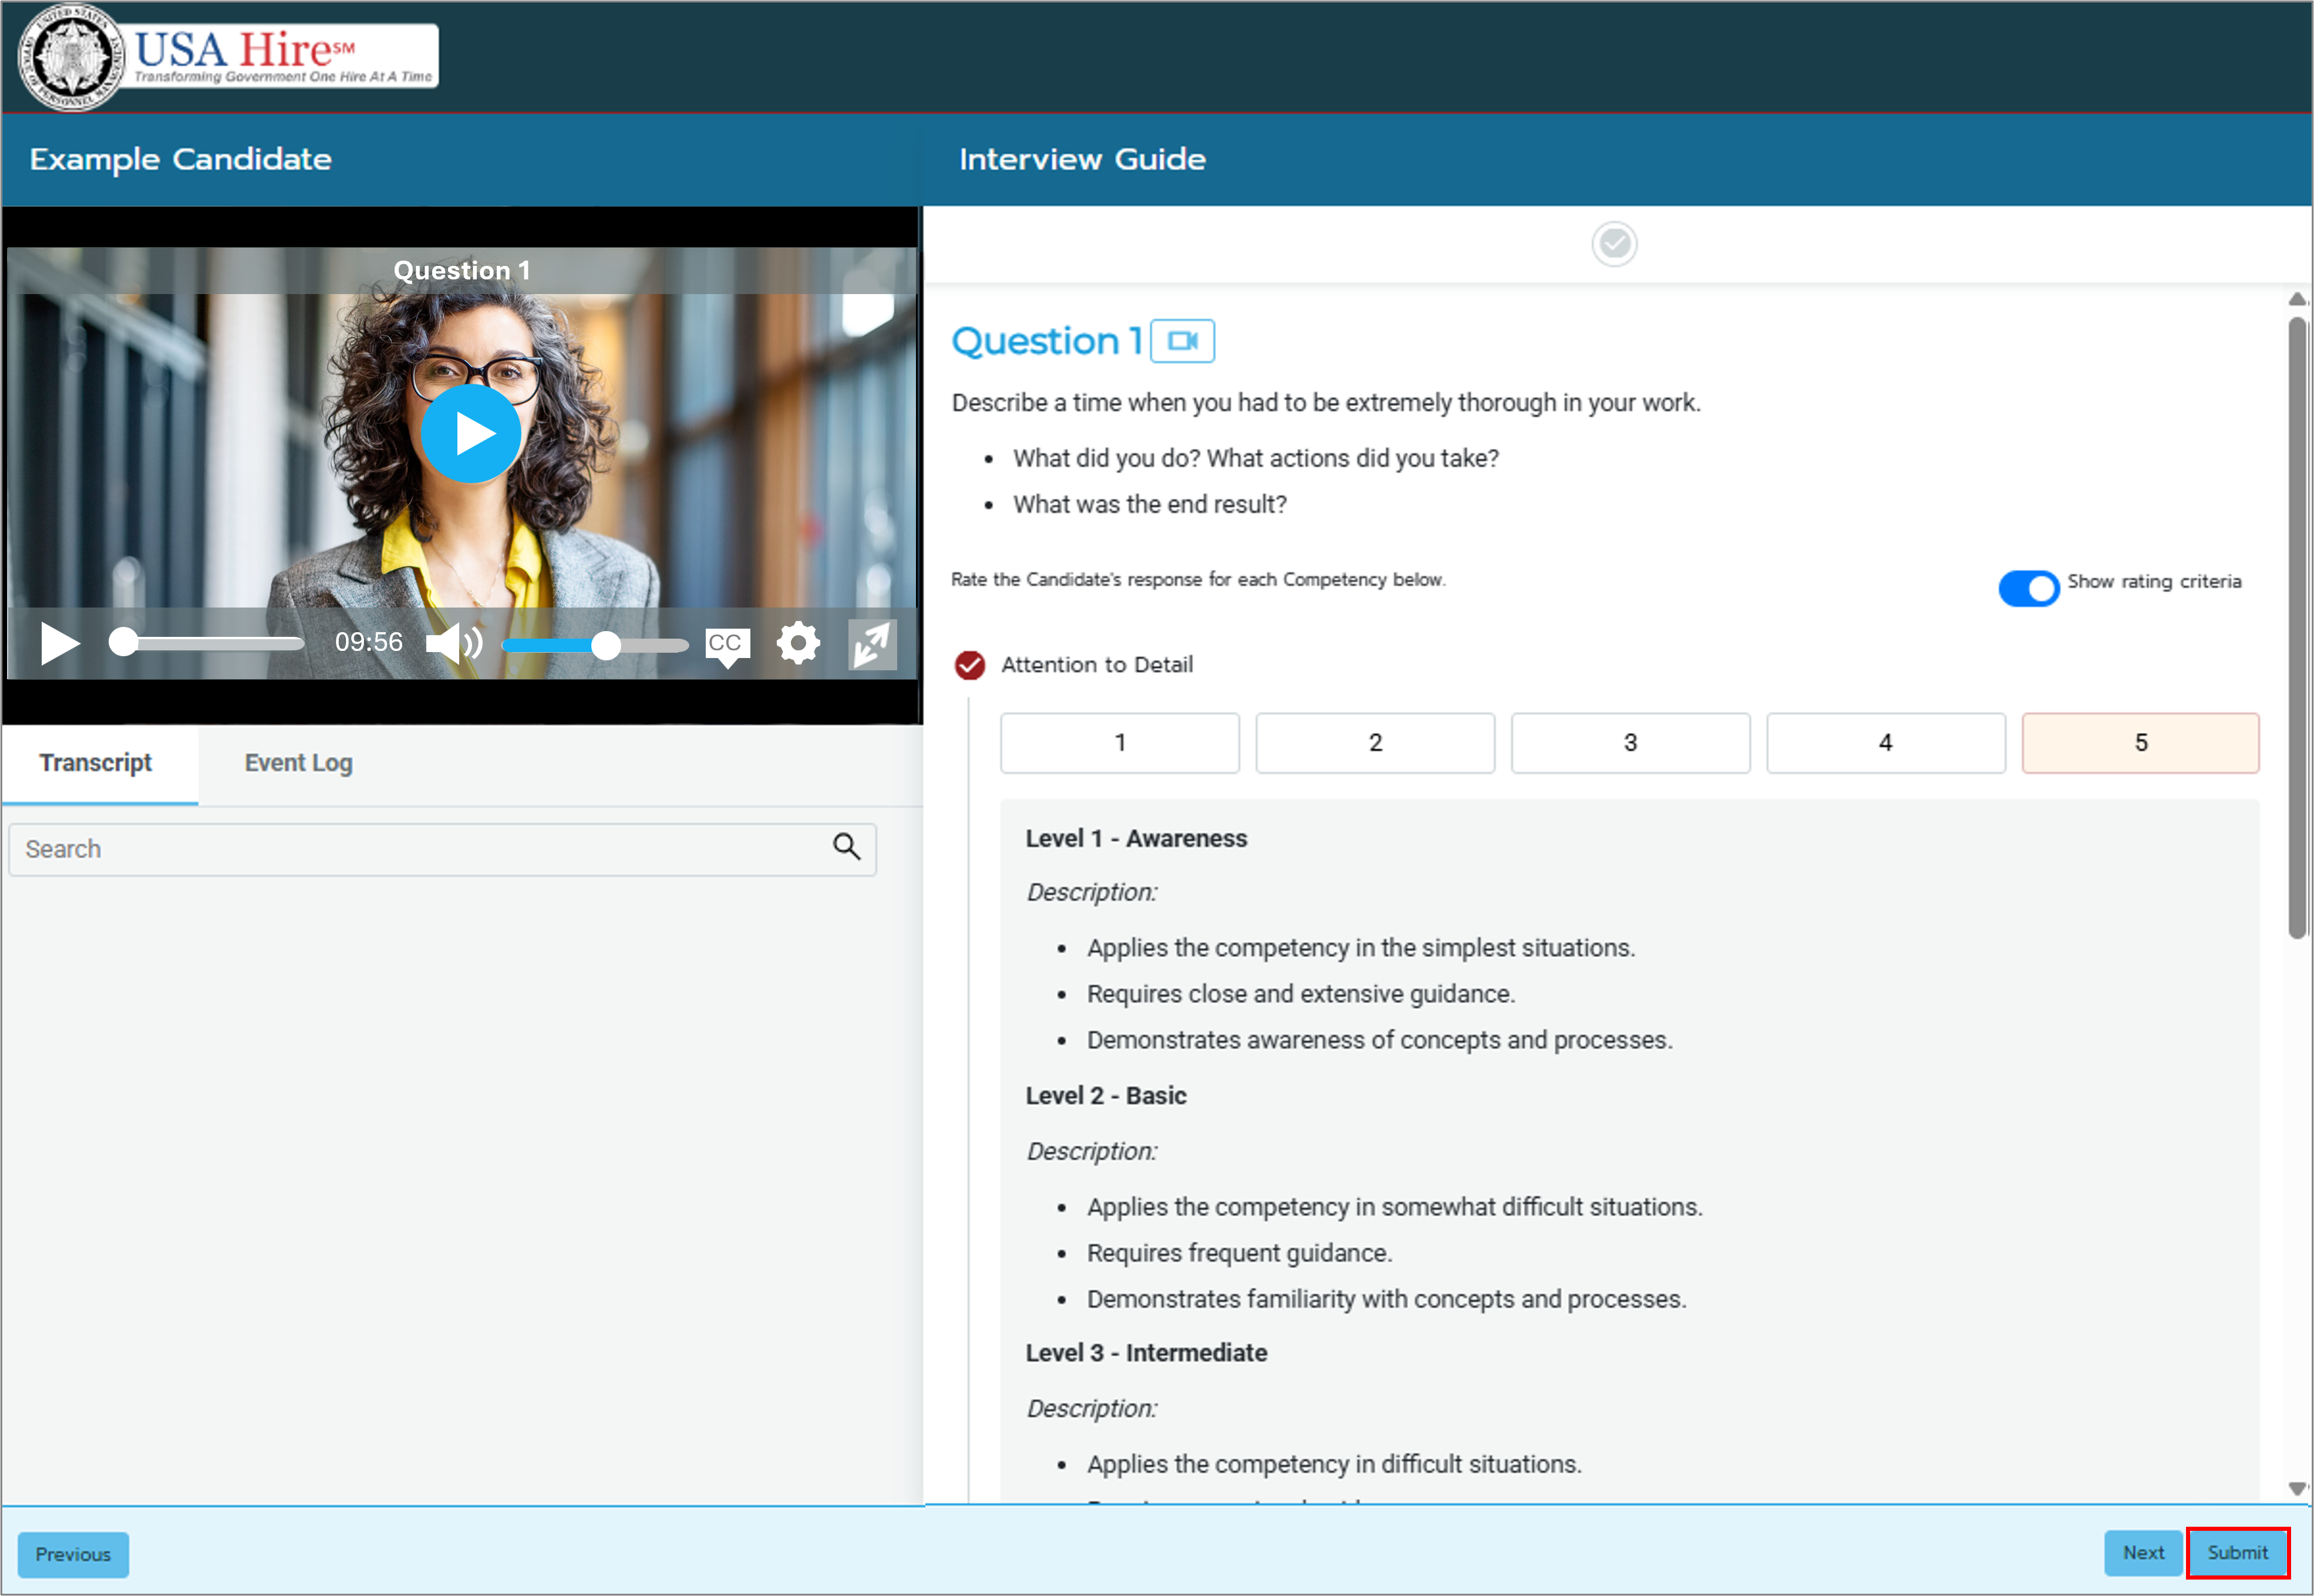This screenshot has height=1596, width=2314.
Task: Click the video time display 09:56
Action: pyautogui.click(x=368, y=642)
